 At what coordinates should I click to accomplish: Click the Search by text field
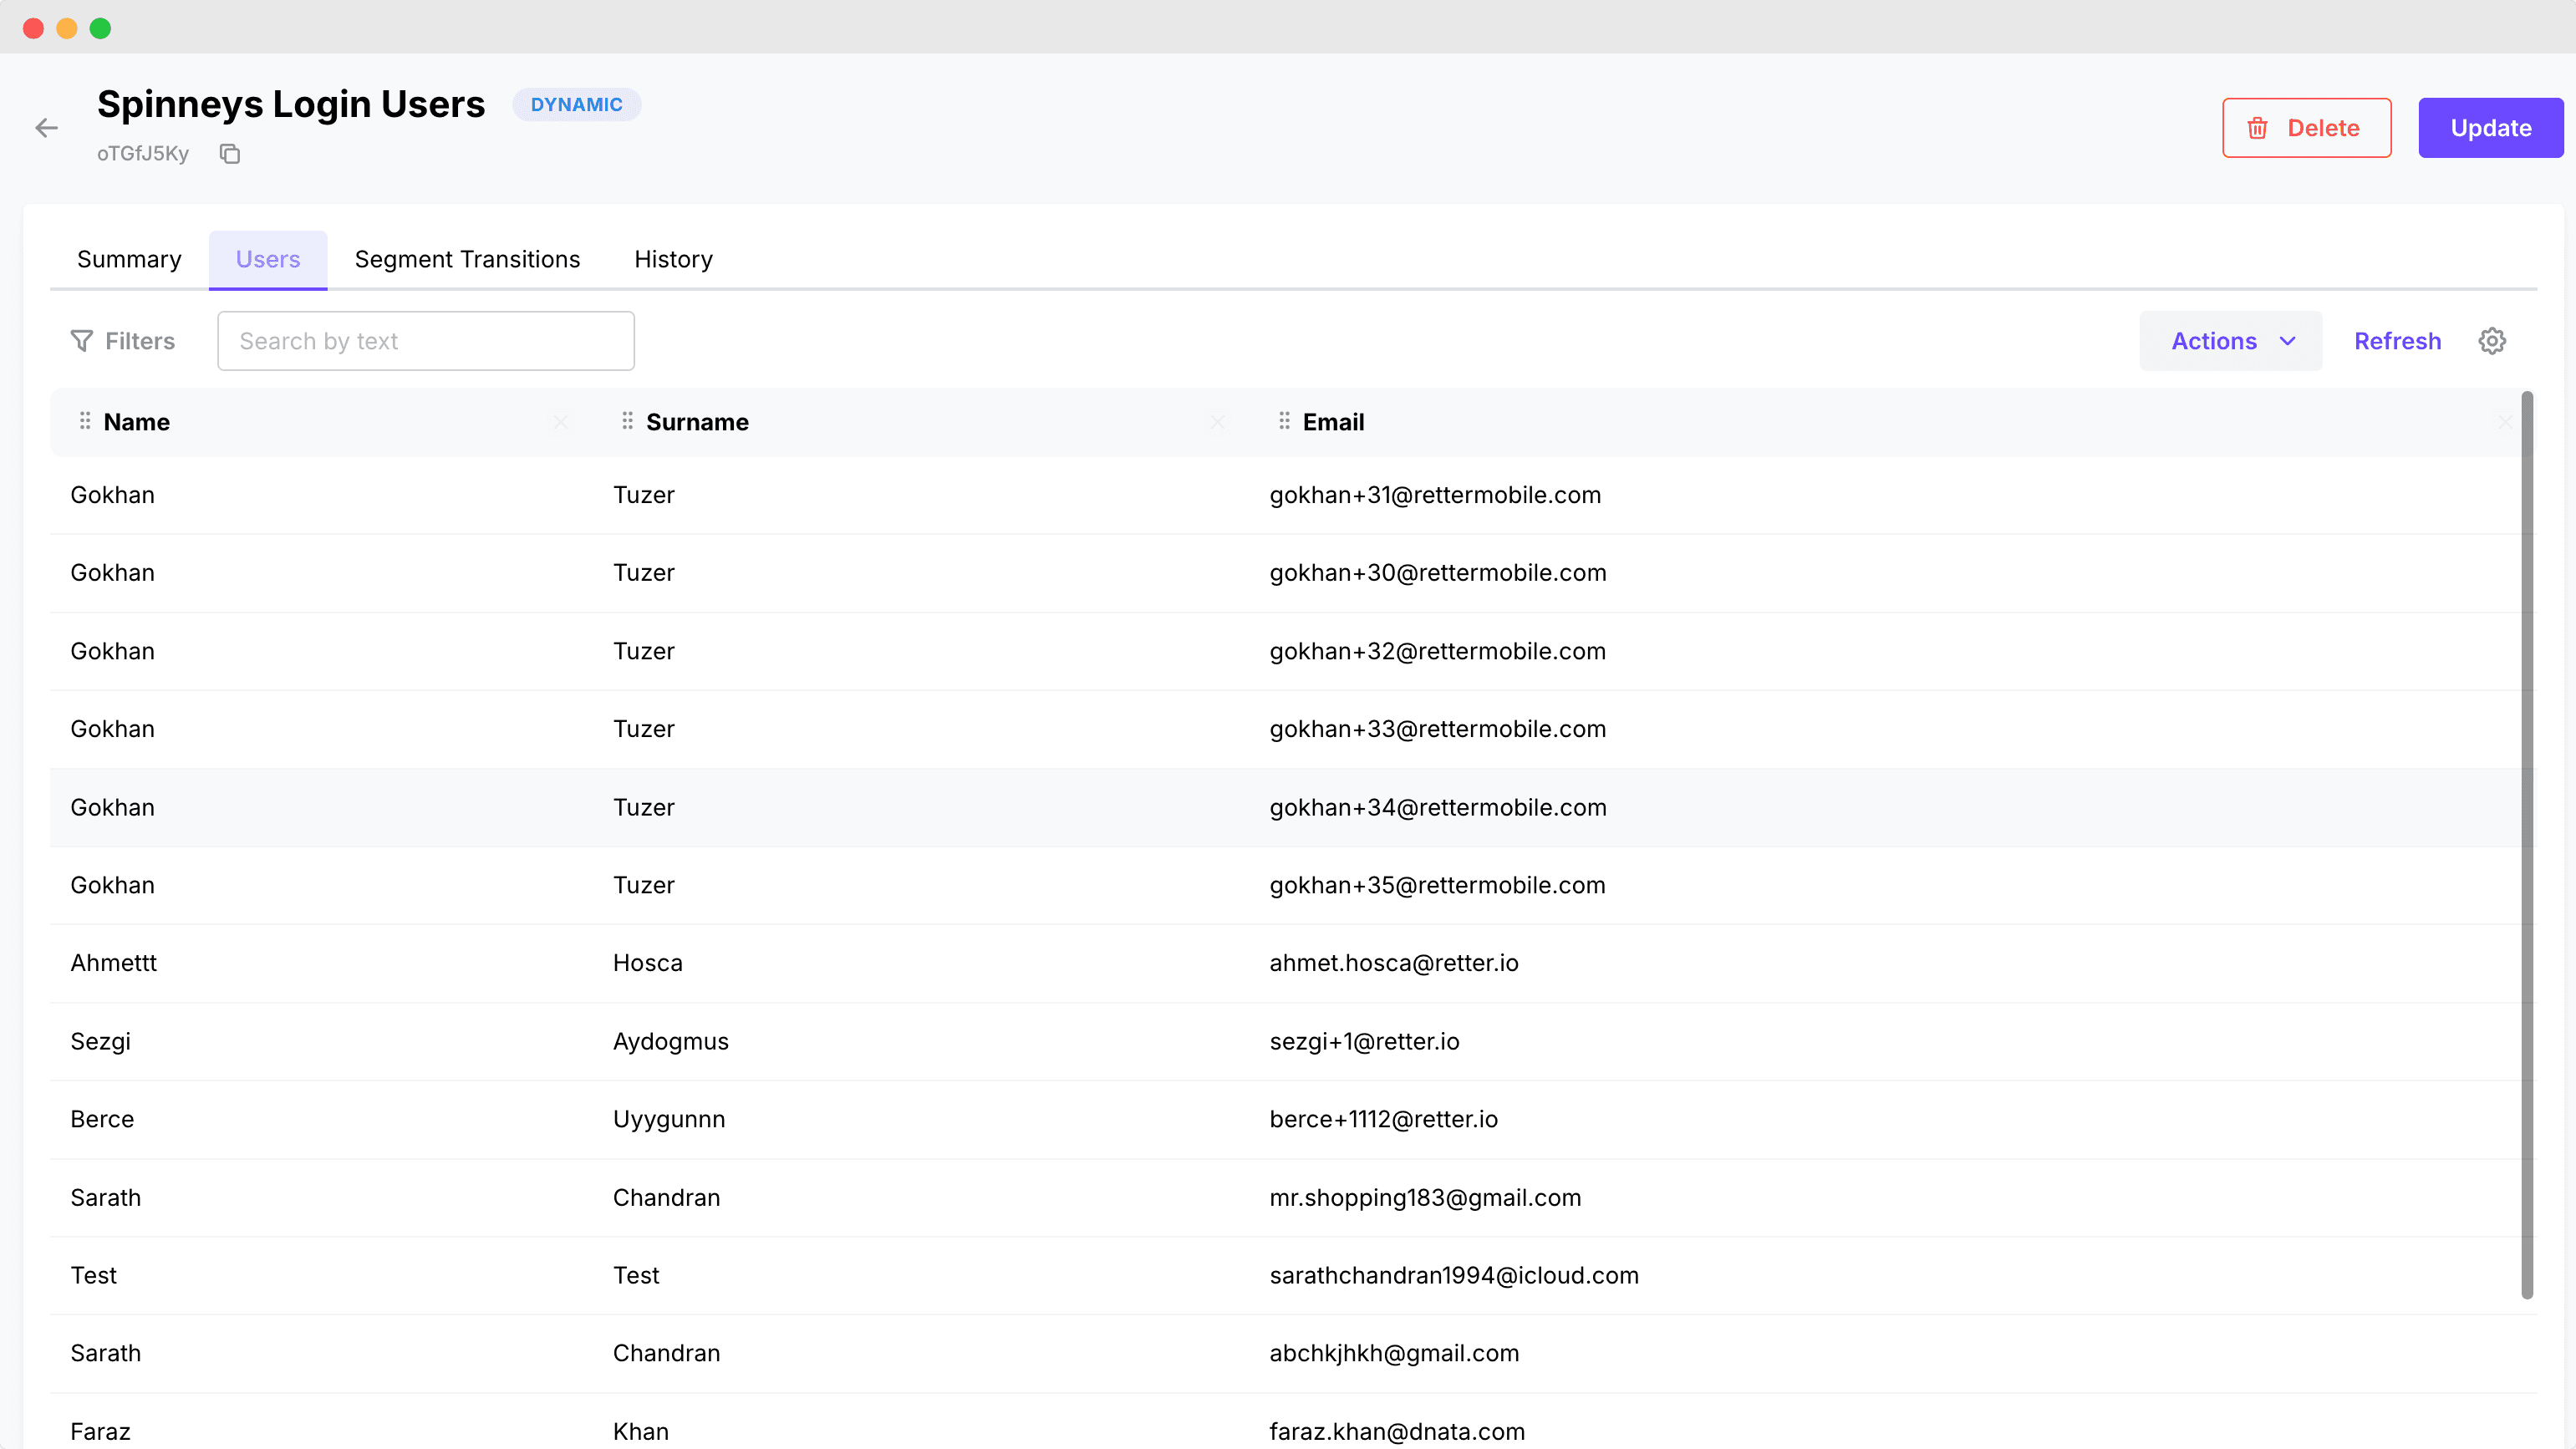click(x=426, y=341)
